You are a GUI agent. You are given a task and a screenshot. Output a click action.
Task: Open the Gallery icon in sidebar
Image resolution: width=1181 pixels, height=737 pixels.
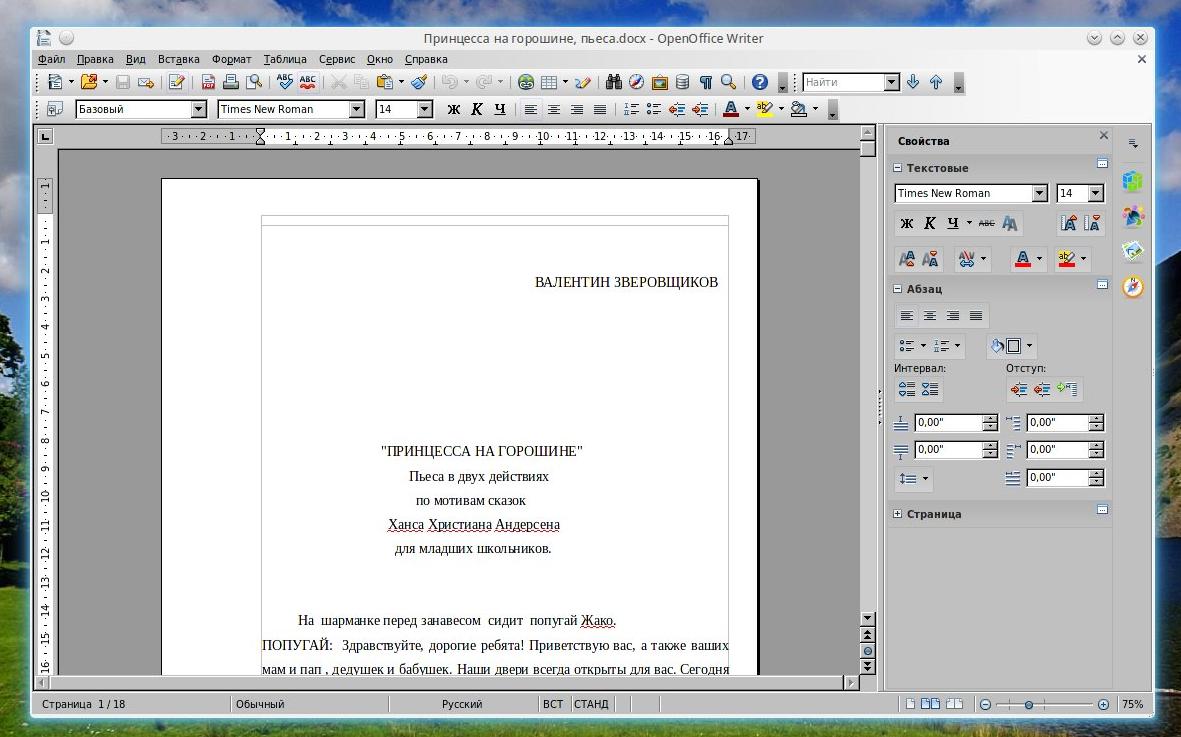1132,251
